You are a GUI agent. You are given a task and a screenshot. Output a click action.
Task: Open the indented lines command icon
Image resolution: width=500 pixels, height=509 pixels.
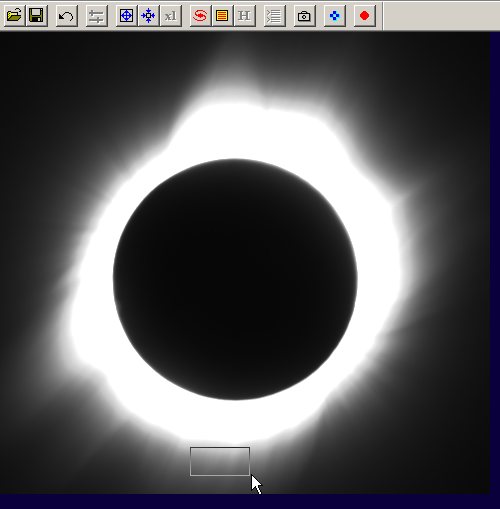(274, 15)
